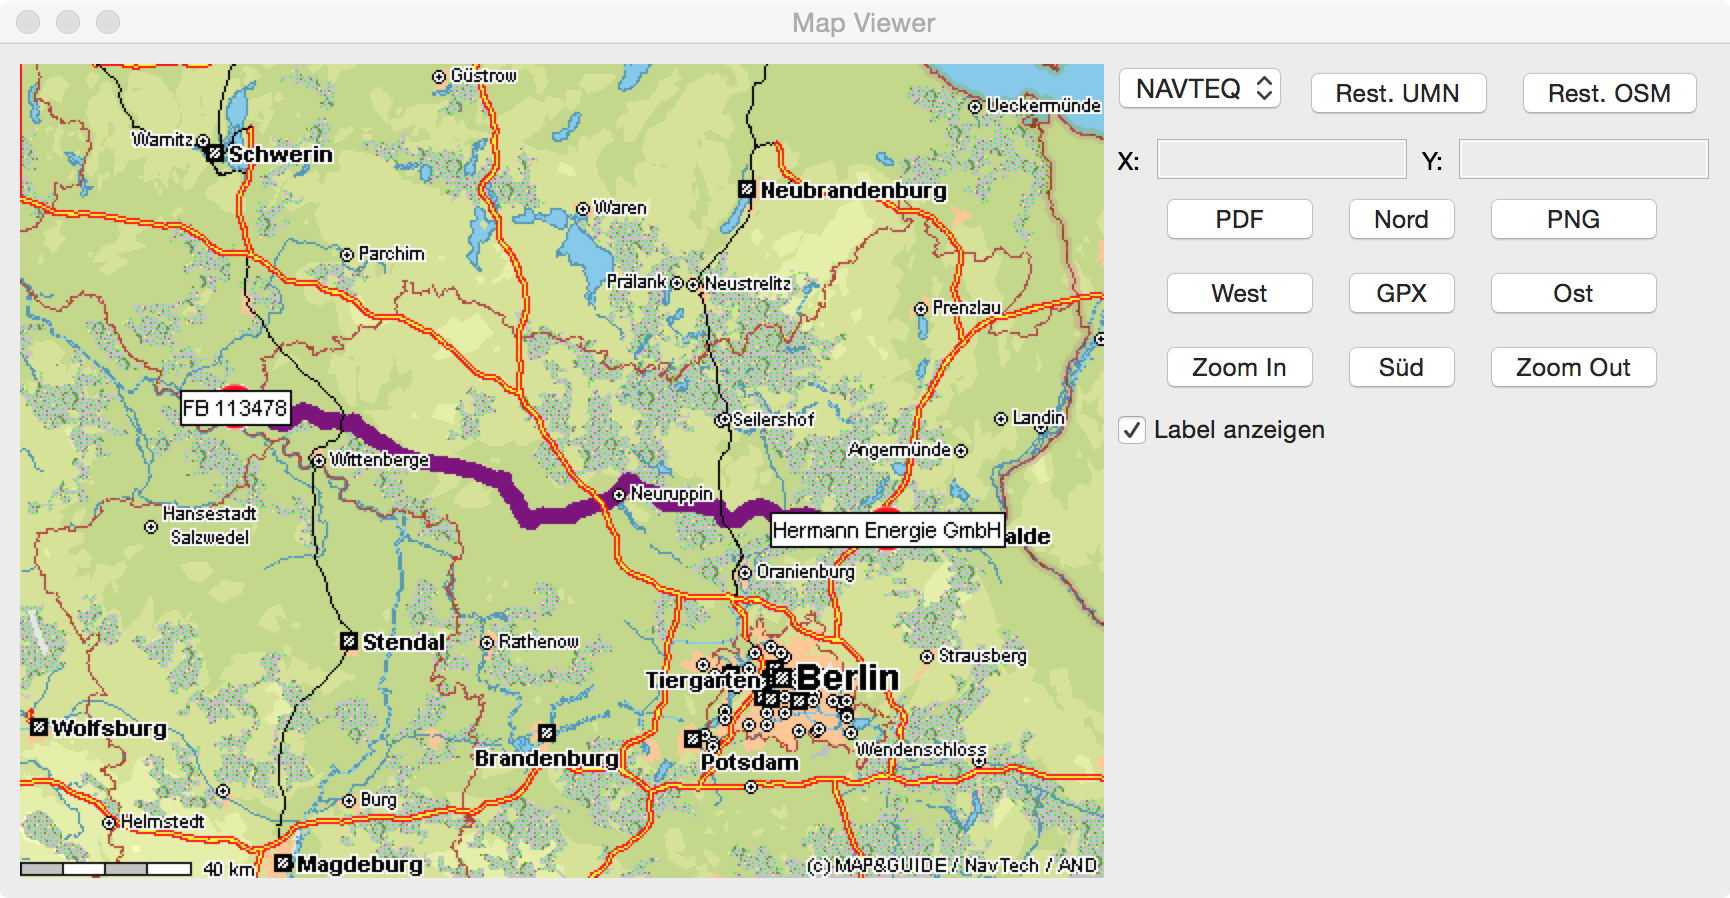Click the Schwerin city marker icon
1730x898 pixels.
(215, 153)
